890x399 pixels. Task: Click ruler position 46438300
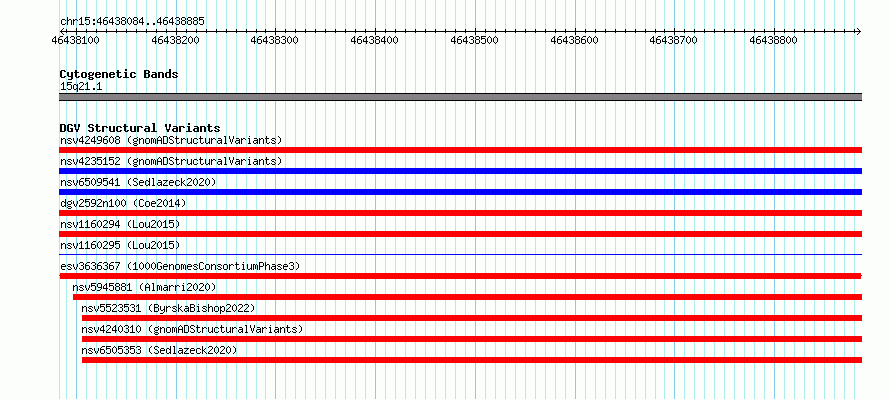[x=275, y=40]
